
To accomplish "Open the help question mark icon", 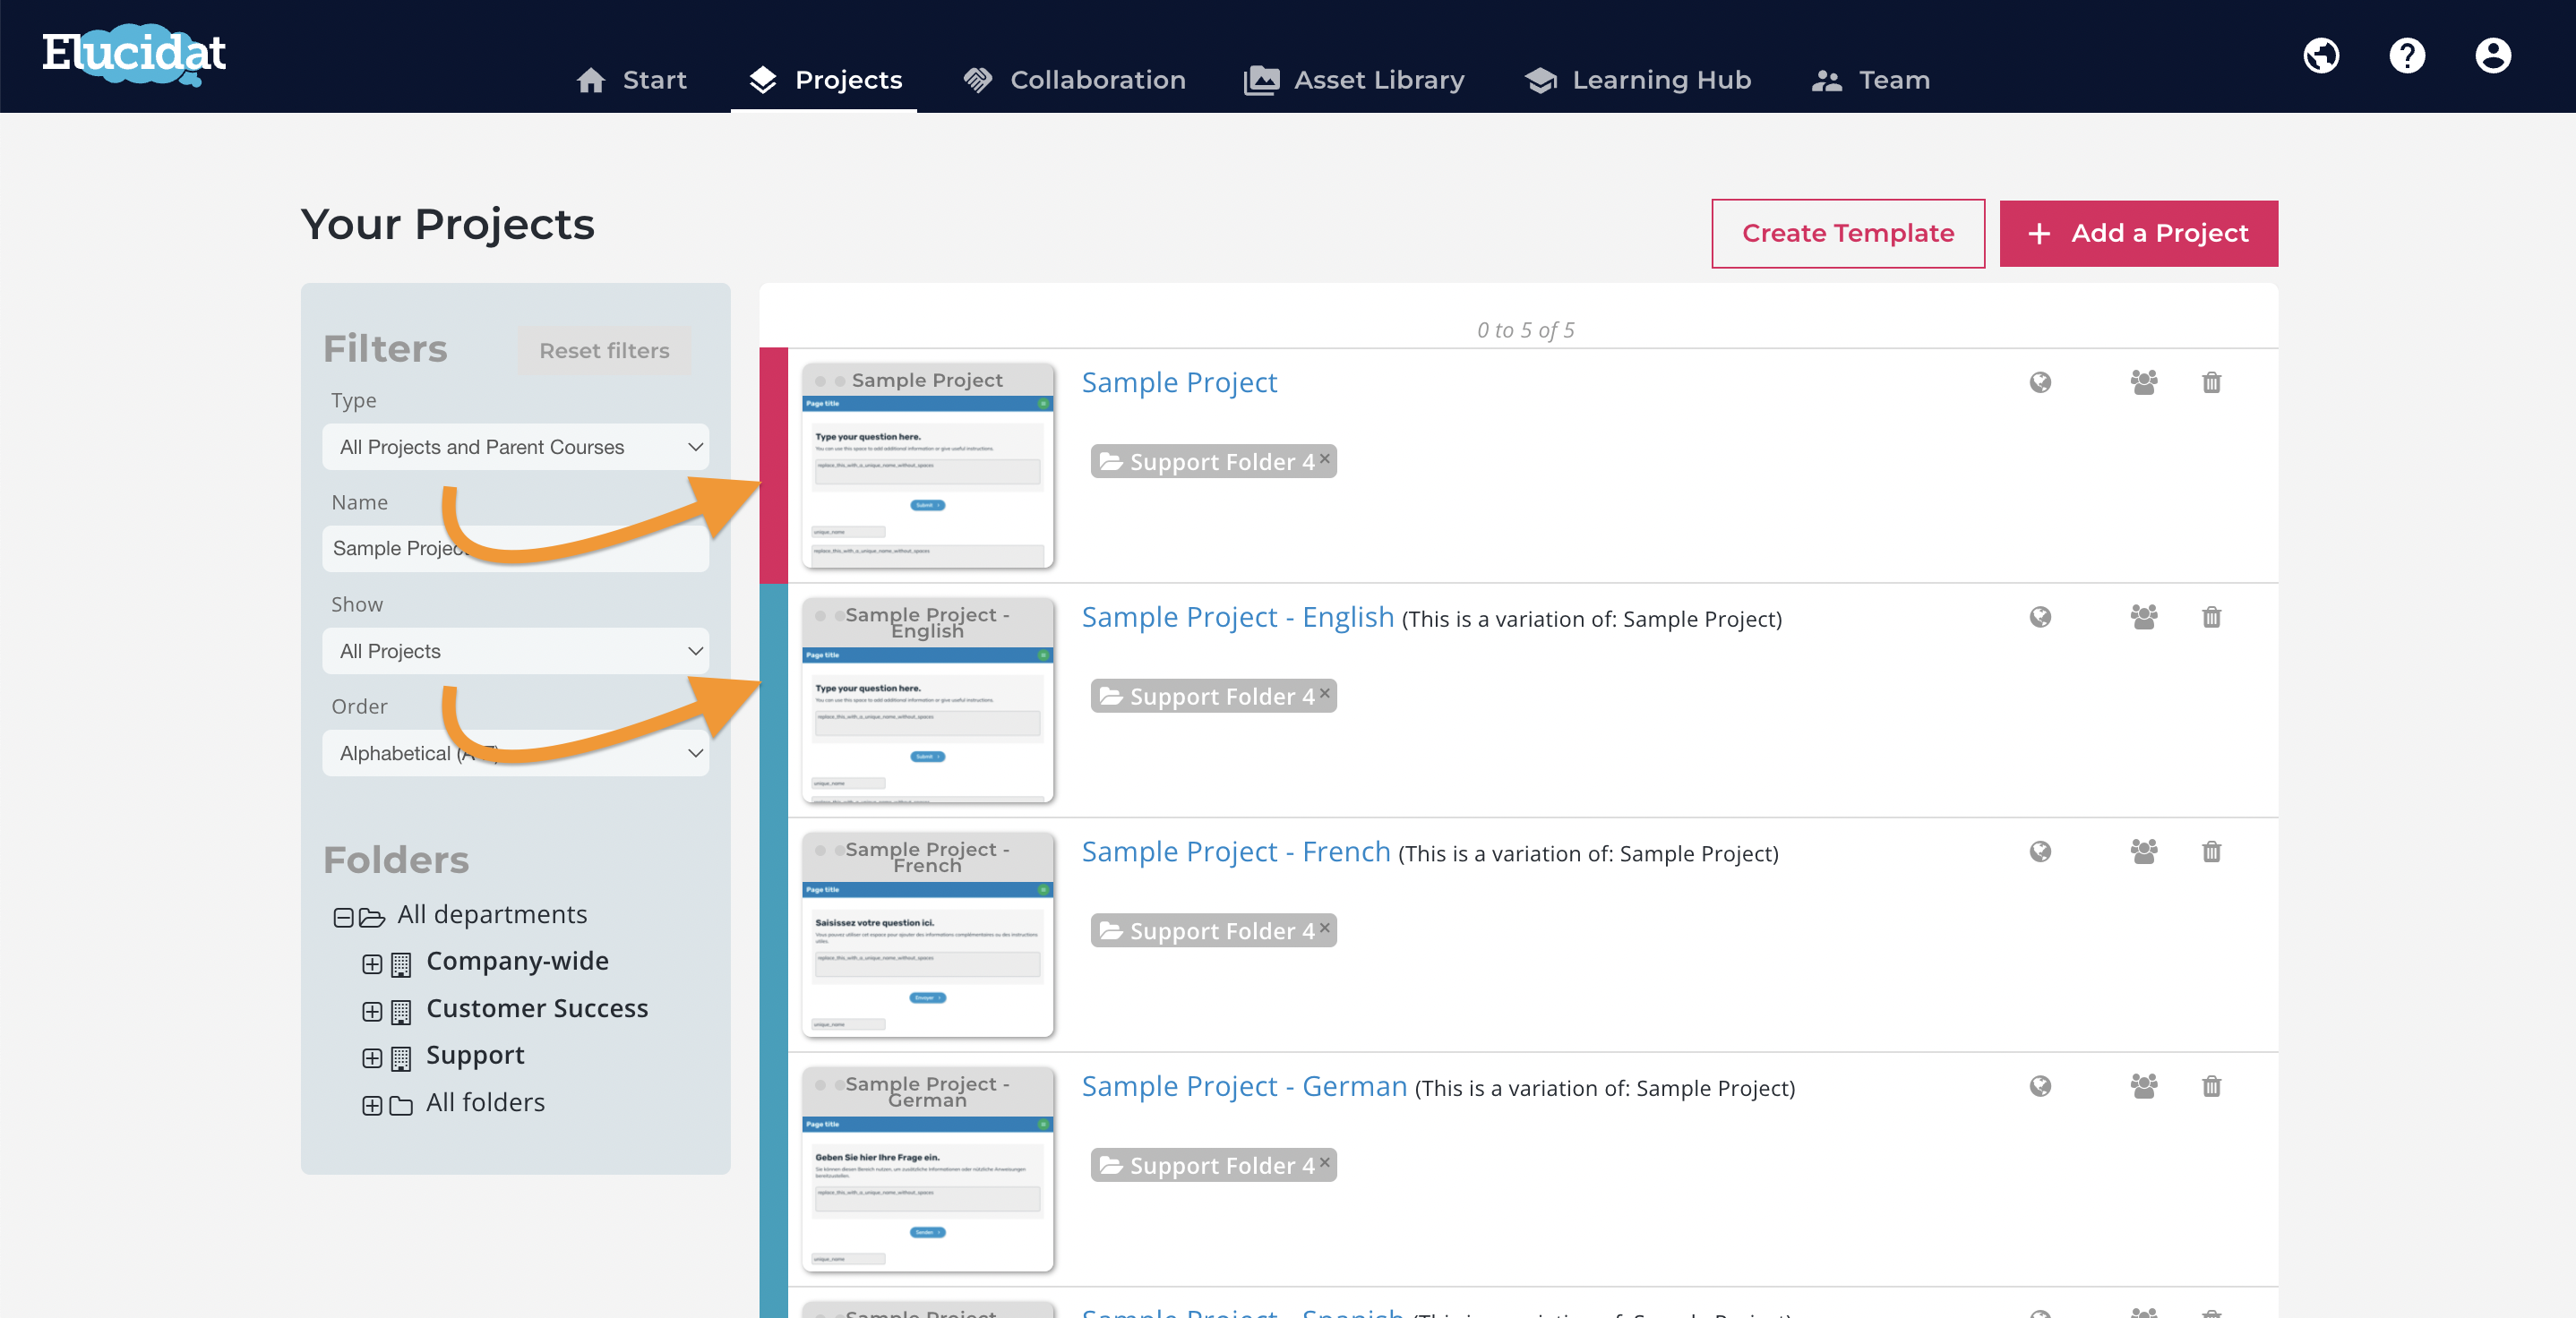I will tap(2407, 56).
